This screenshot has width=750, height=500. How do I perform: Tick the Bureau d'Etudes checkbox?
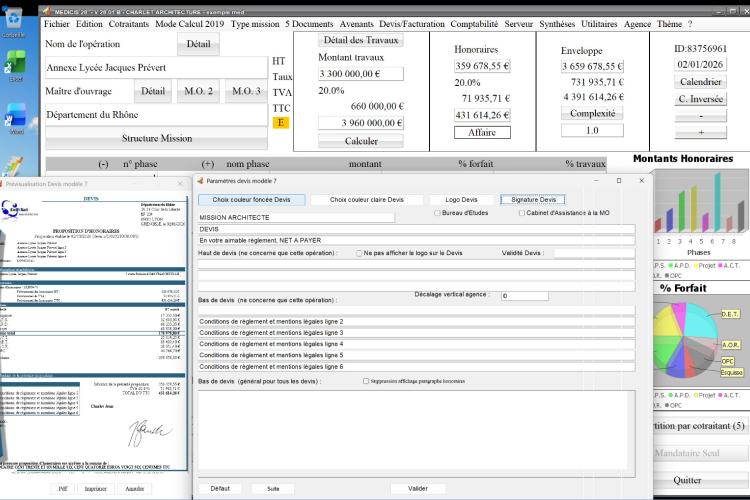coord(437,213)
